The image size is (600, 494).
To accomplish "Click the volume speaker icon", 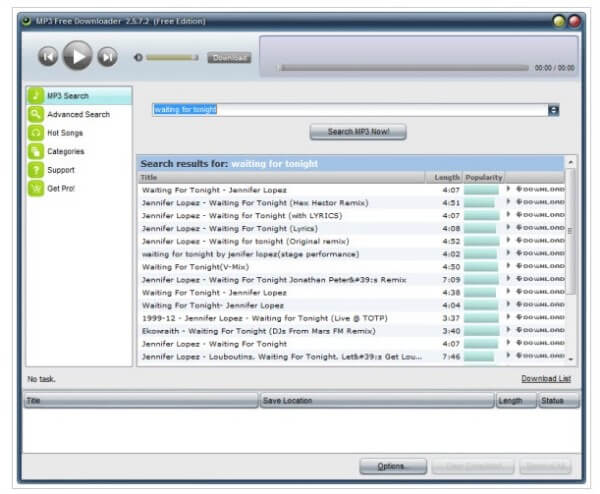I will [x=138, y=57].
